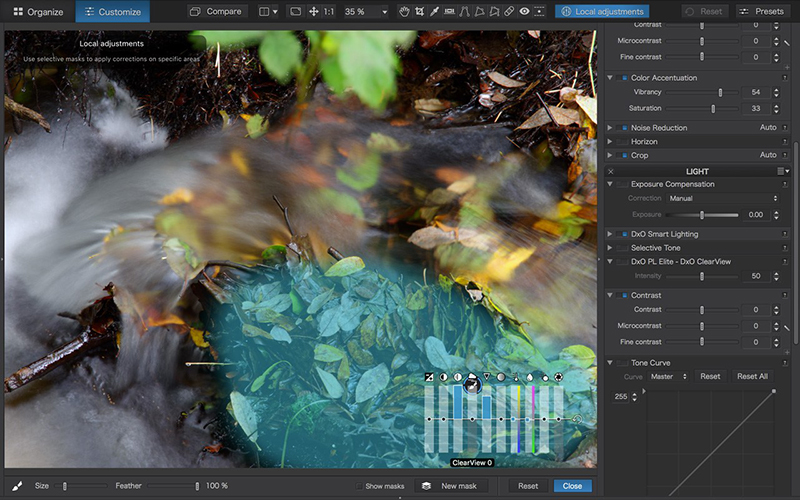Click the Exposure icon in equalizer

coord(429,377)
